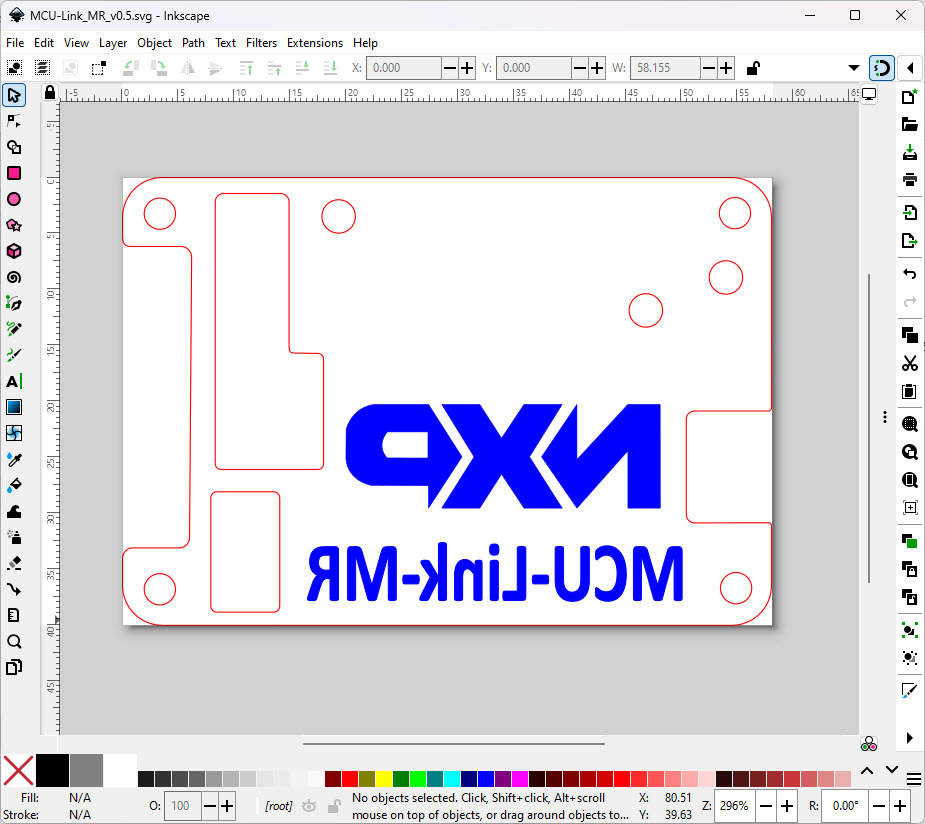Toggle snapping on or off
Screen dimensions: 925x824
click(881, 68)
